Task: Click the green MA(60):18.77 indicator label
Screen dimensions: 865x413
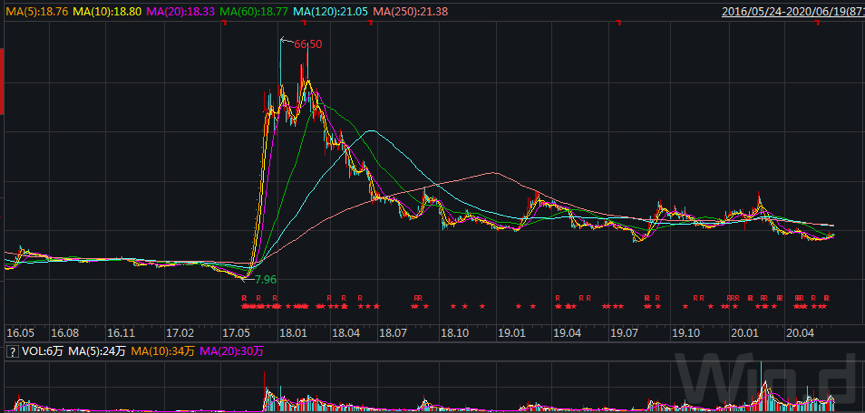Action: (x=253, y=11)
